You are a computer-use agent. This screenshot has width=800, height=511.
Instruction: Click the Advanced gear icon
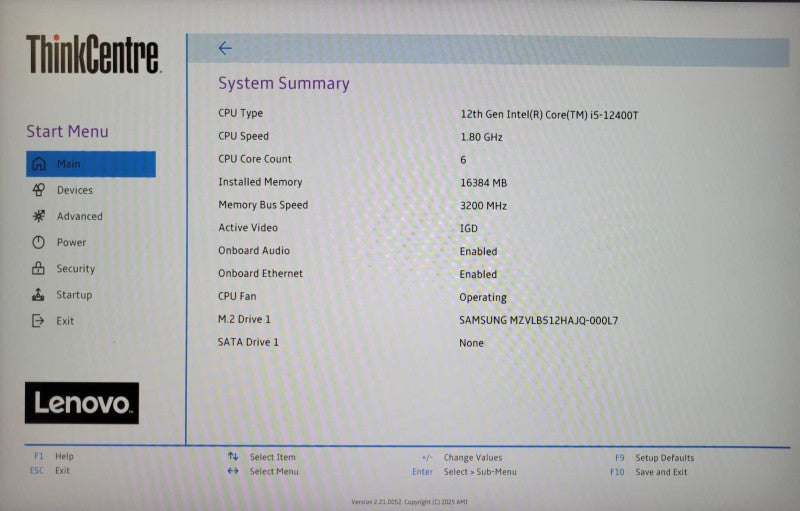(39, 216)
